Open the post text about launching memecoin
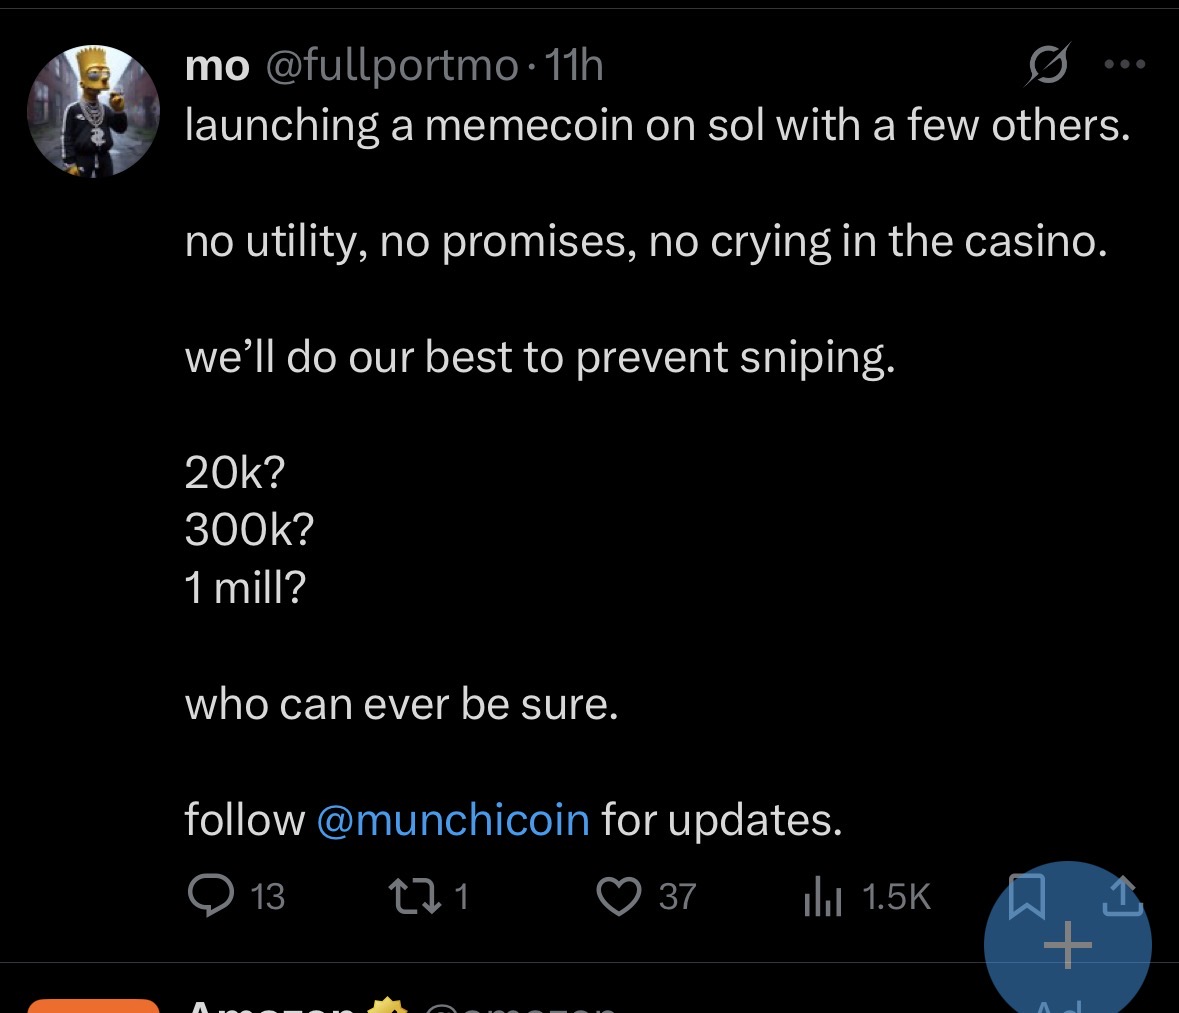1179x1013 pixels. coord(657,126)
